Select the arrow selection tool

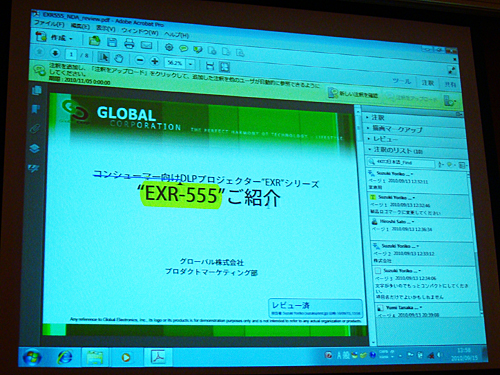104,57
